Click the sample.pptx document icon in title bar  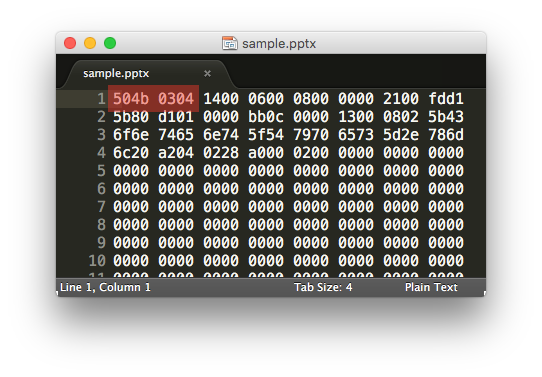tap(230, 43)
